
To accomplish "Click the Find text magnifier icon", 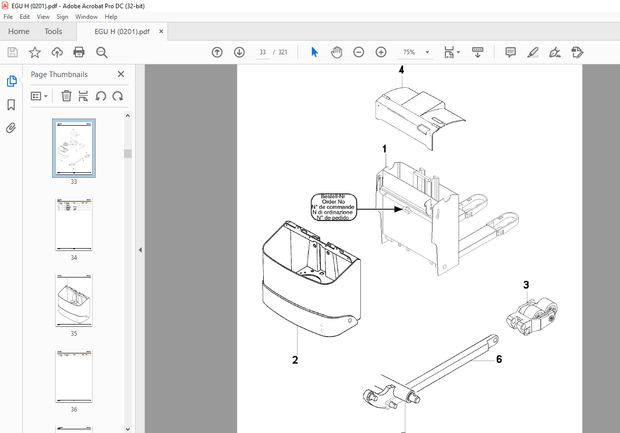I will pos(101,52).
